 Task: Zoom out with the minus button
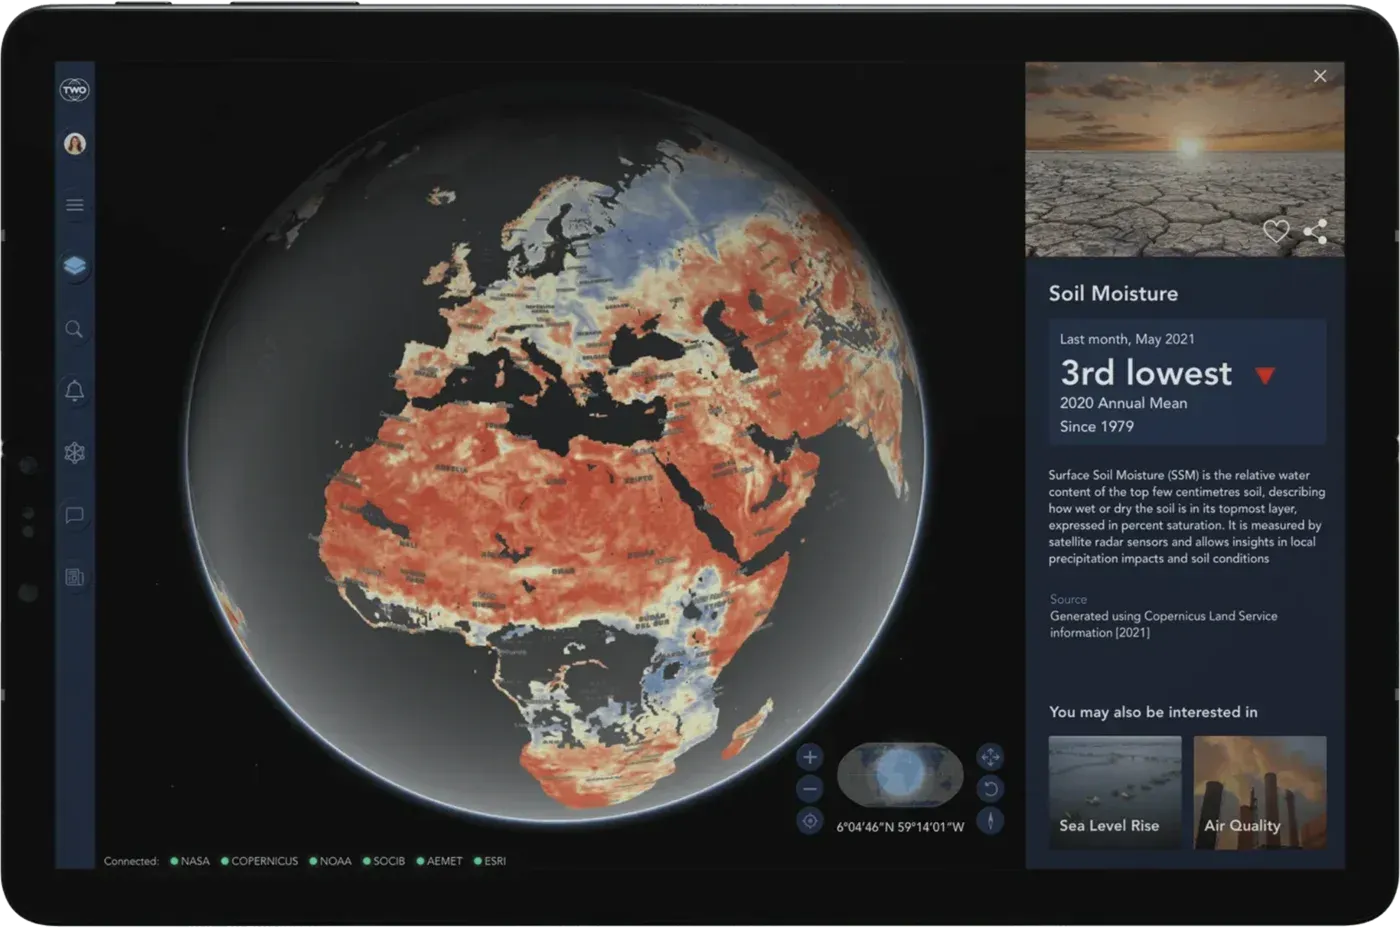[810, 789]
